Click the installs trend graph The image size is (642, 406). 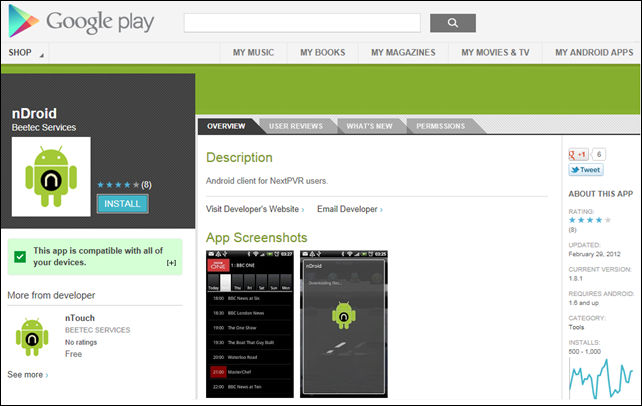coord(601,379)
